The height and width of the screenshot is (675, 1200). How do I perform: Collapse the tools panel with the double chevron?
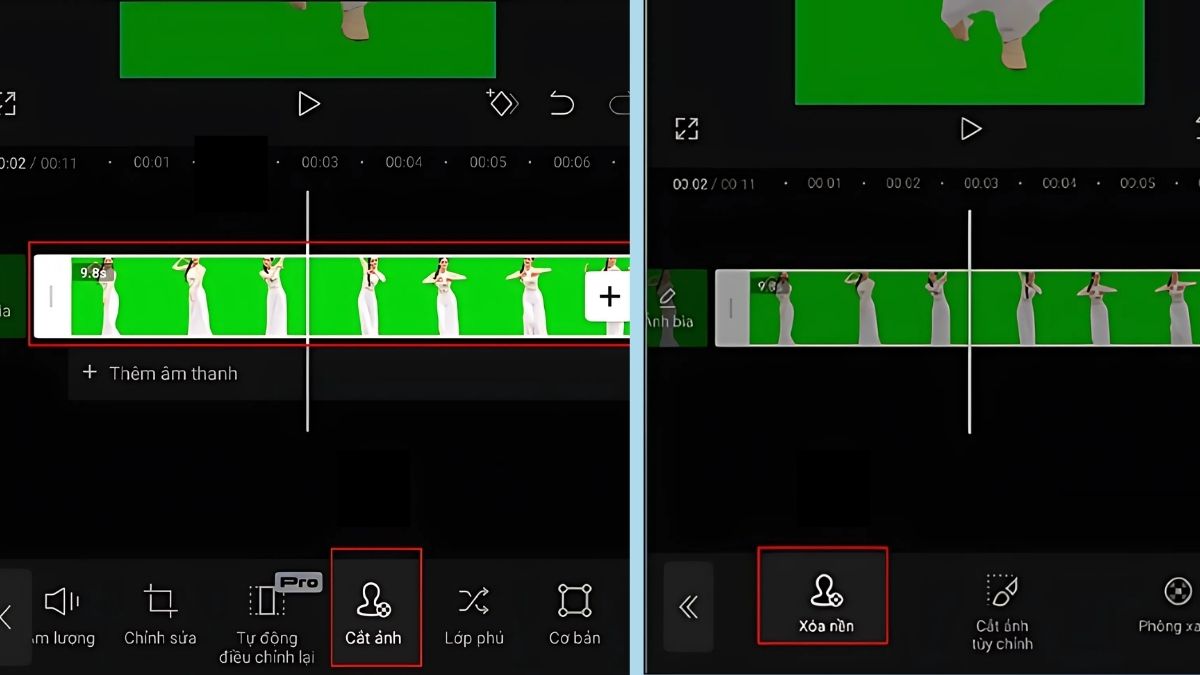click(x=689, y=608)
